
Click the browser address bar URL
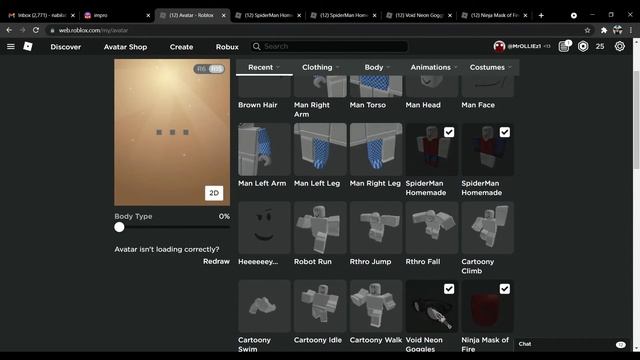pos(93,30)
